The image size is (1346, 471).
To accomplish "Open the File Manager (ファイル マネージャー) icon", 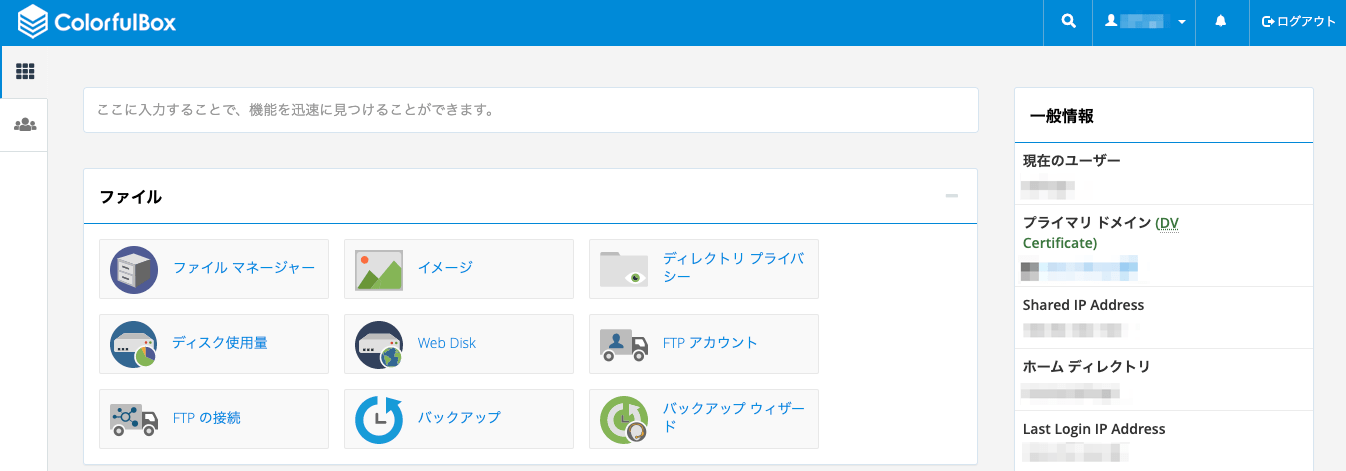I will [x=134, y=269].
